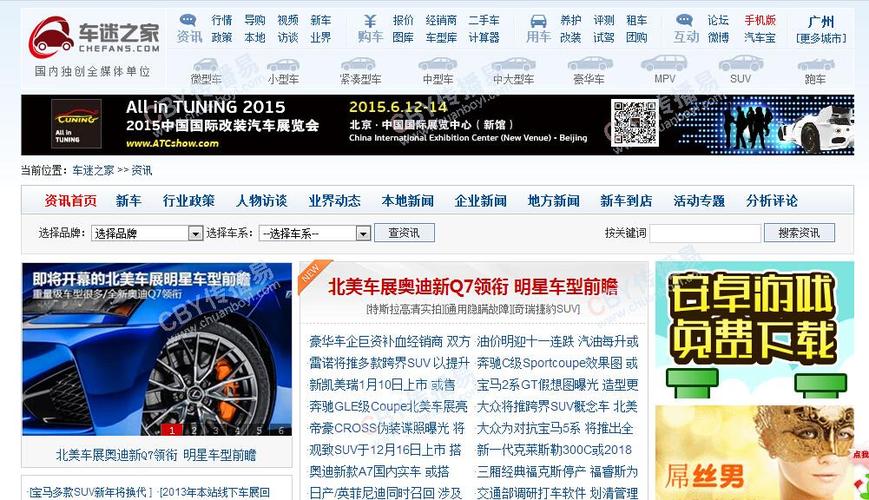Switch to the 行业政策 tab

188,201
